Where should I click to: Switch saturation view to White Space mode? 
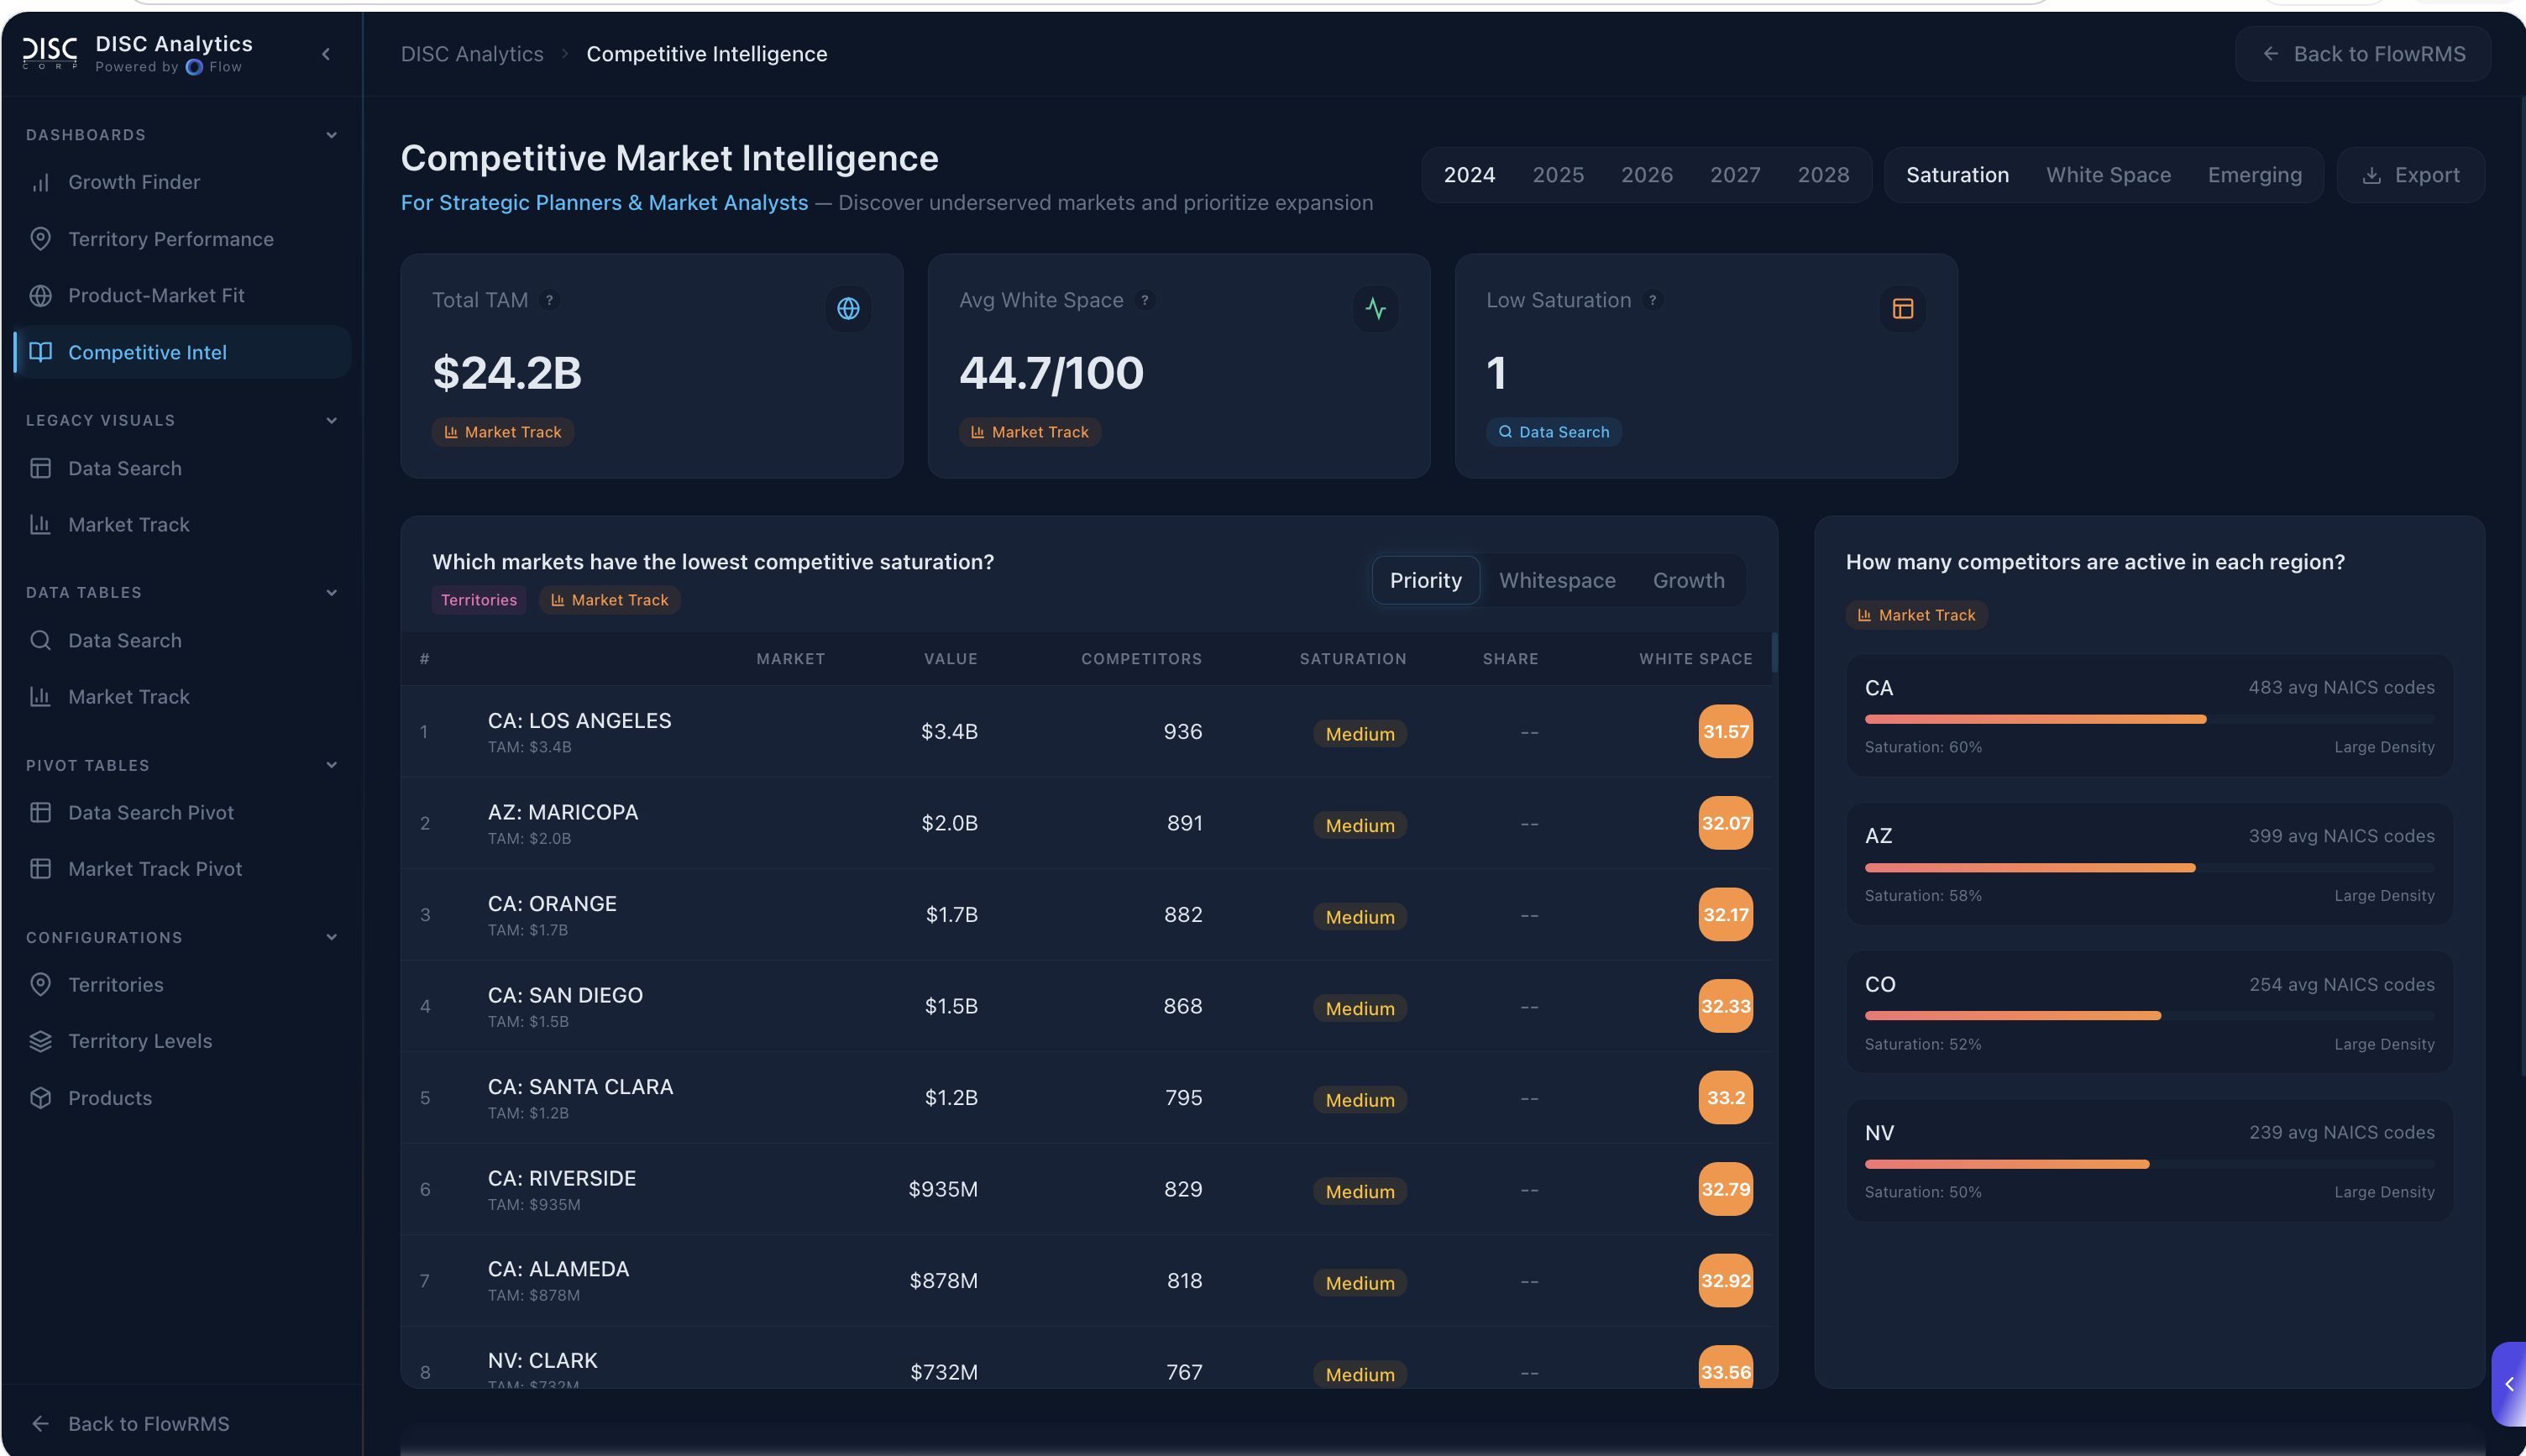2108,174
